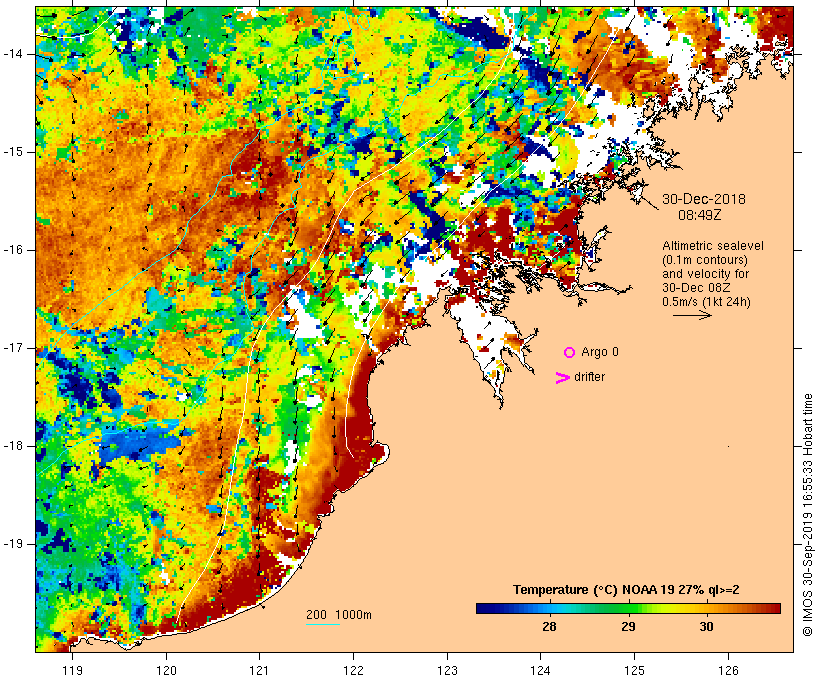Image resolution: width=820 pixels, height=680 pixels.
Task: Click the '123' longitude axis label
Action: (x=447, y=670)
